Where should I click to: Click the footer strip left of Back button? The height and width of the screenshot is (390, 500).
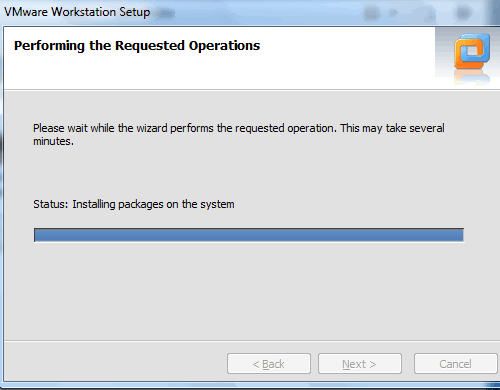click(115, 363)
